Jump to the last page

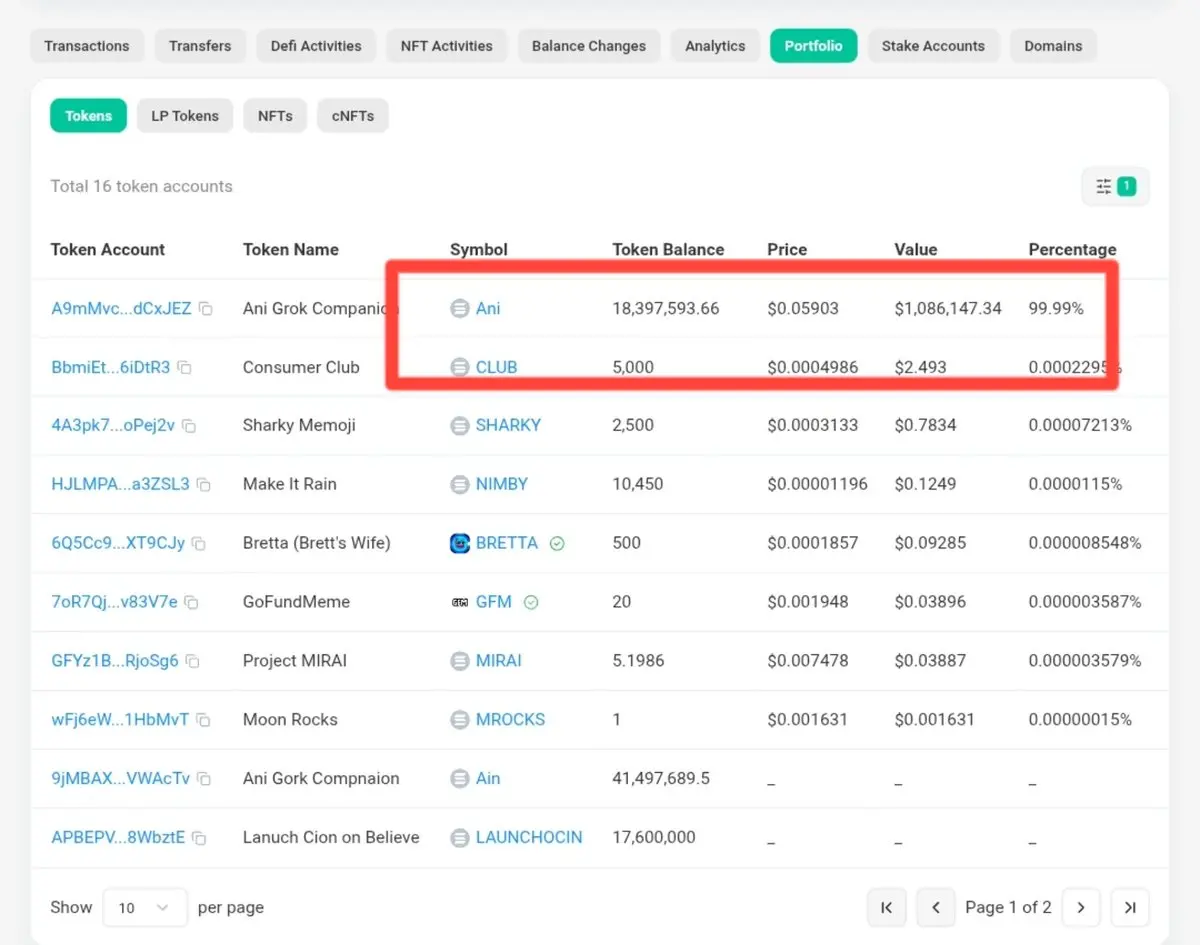point(1130,908)
